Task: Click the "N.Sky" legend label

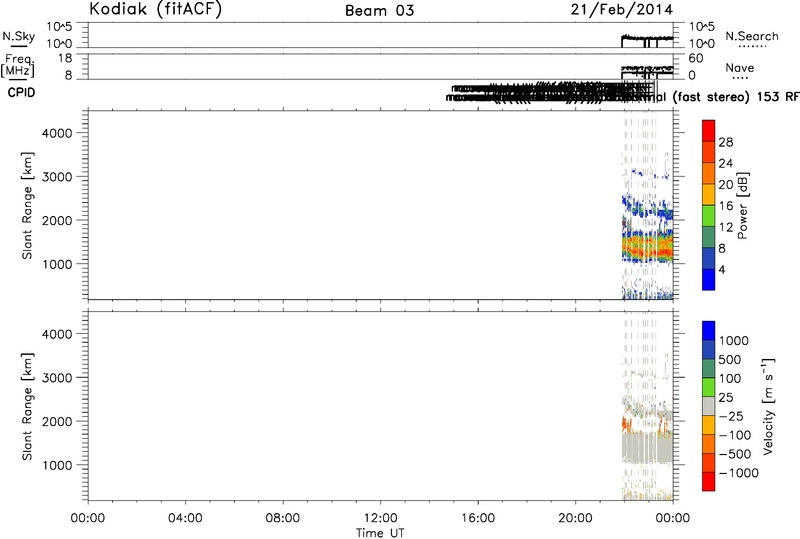Action: pos(19,36)
